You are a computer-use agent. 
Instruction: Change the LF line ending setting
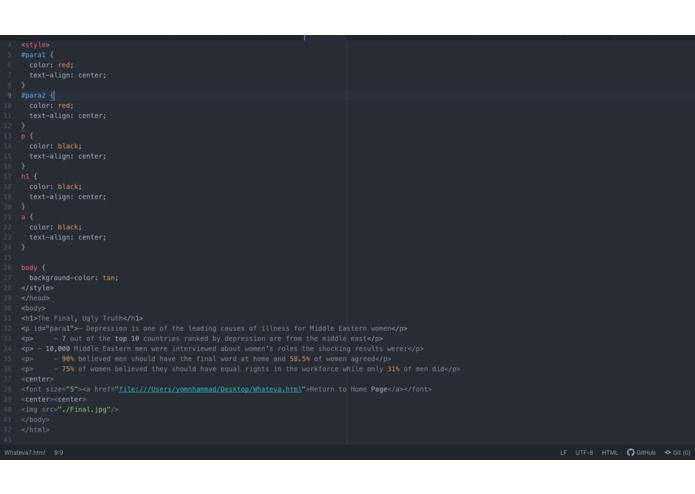pyautogui.click(x=563, y=452)
